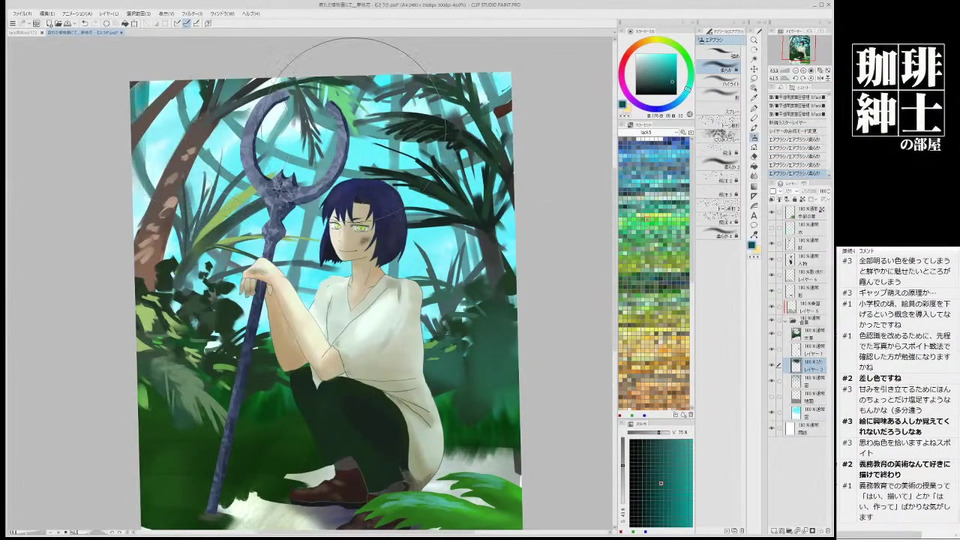The height and width of the screenshot is (540, 960).
Task: Open the 編集 menu
Action: point(47,13)
